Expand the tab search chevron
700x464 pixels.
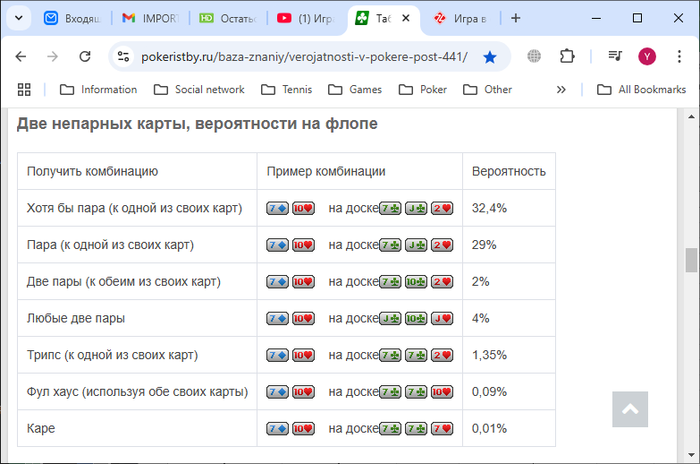pos(19,18)
